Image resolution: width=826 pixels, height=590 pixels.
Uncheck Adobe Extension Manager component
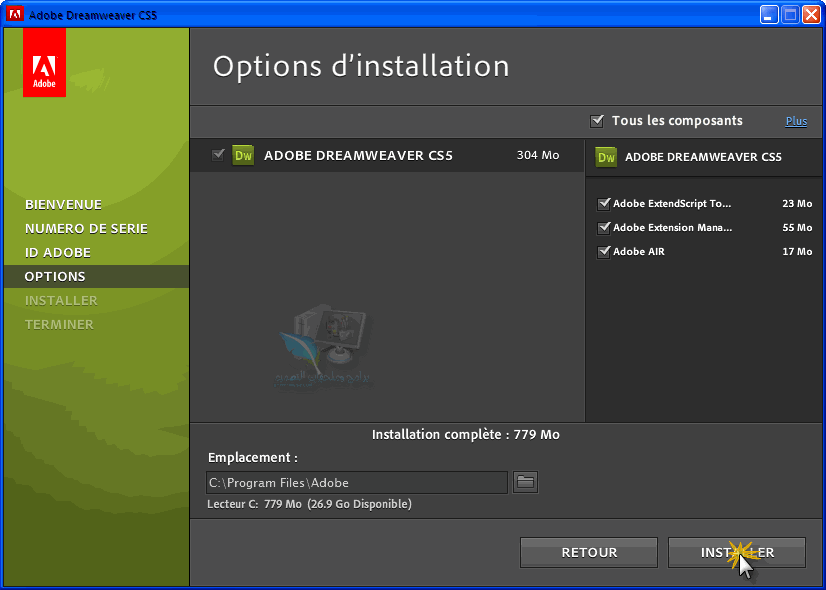point(603,228)
